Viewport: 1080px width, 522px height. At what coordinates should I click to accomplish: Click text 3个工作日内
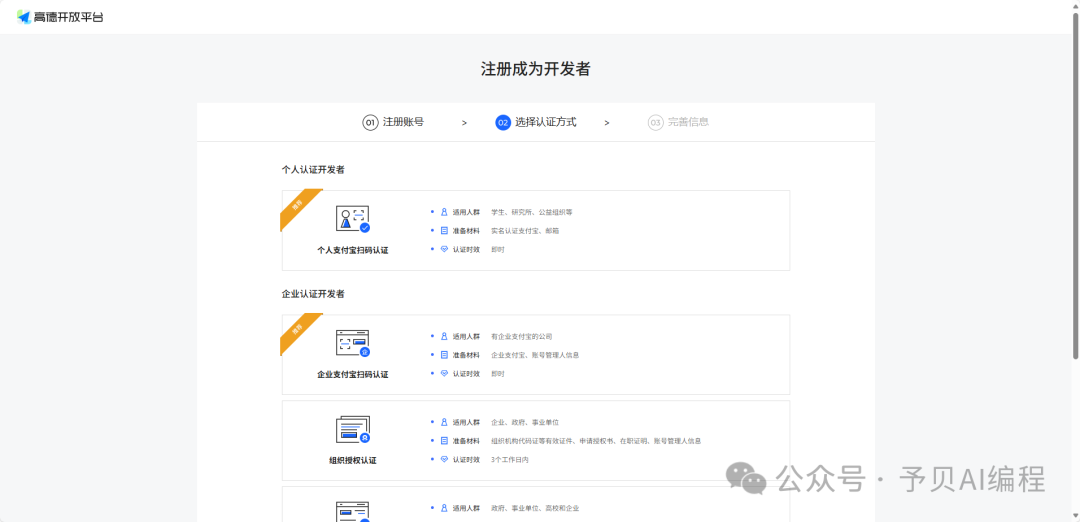tap(510, 459)
